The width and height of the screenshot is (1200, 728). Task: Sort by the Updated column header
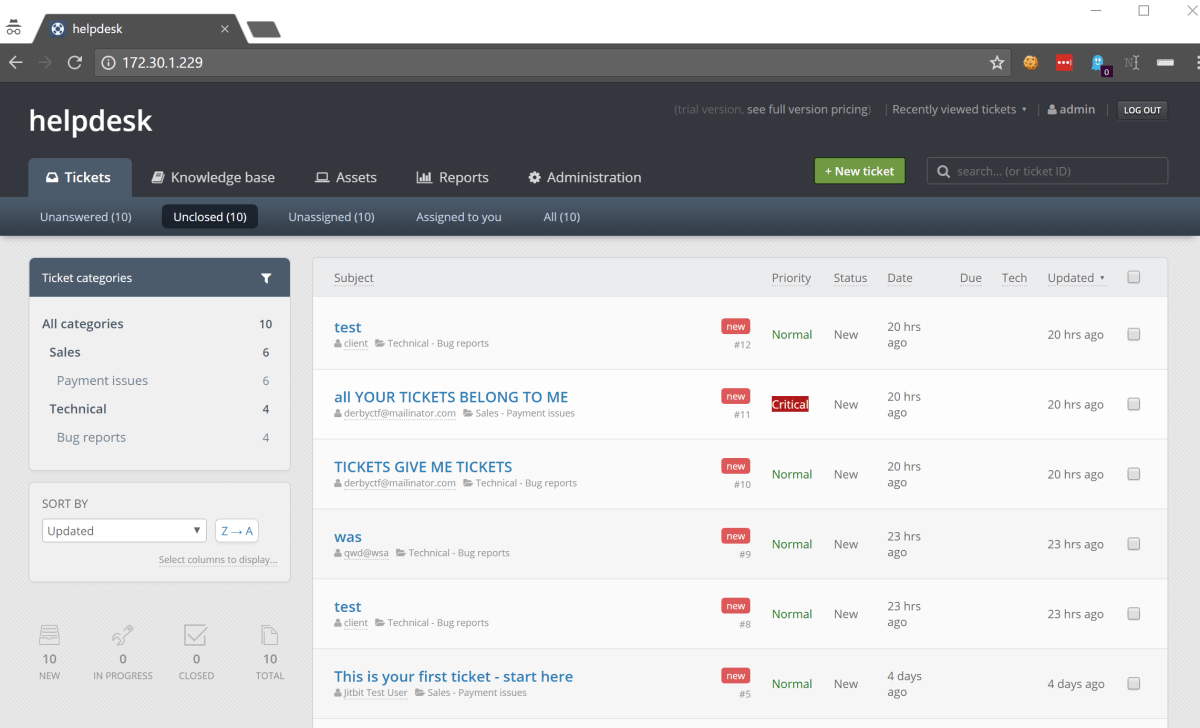[1075, 278]
